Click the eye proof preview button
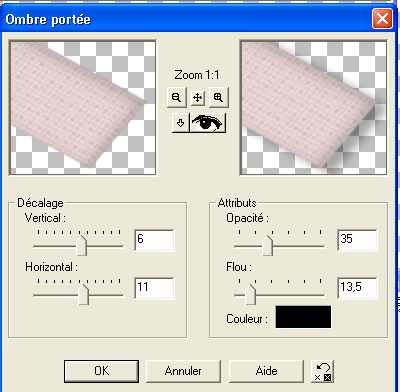Image resolution: width=400 pixels, height=392 pixels. 207,123
